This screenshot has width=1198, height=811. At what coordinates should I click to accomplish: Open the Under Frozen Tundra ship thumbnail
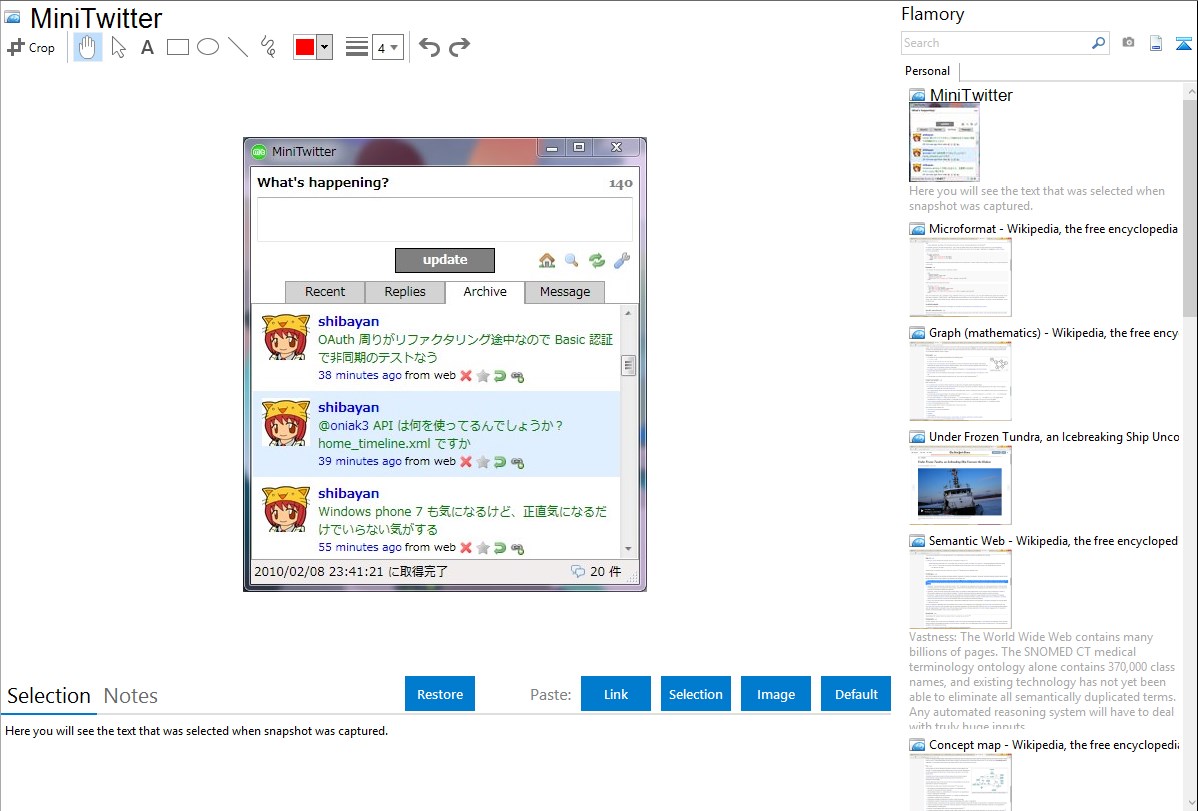pyautogui.click(x=960, y=485)
